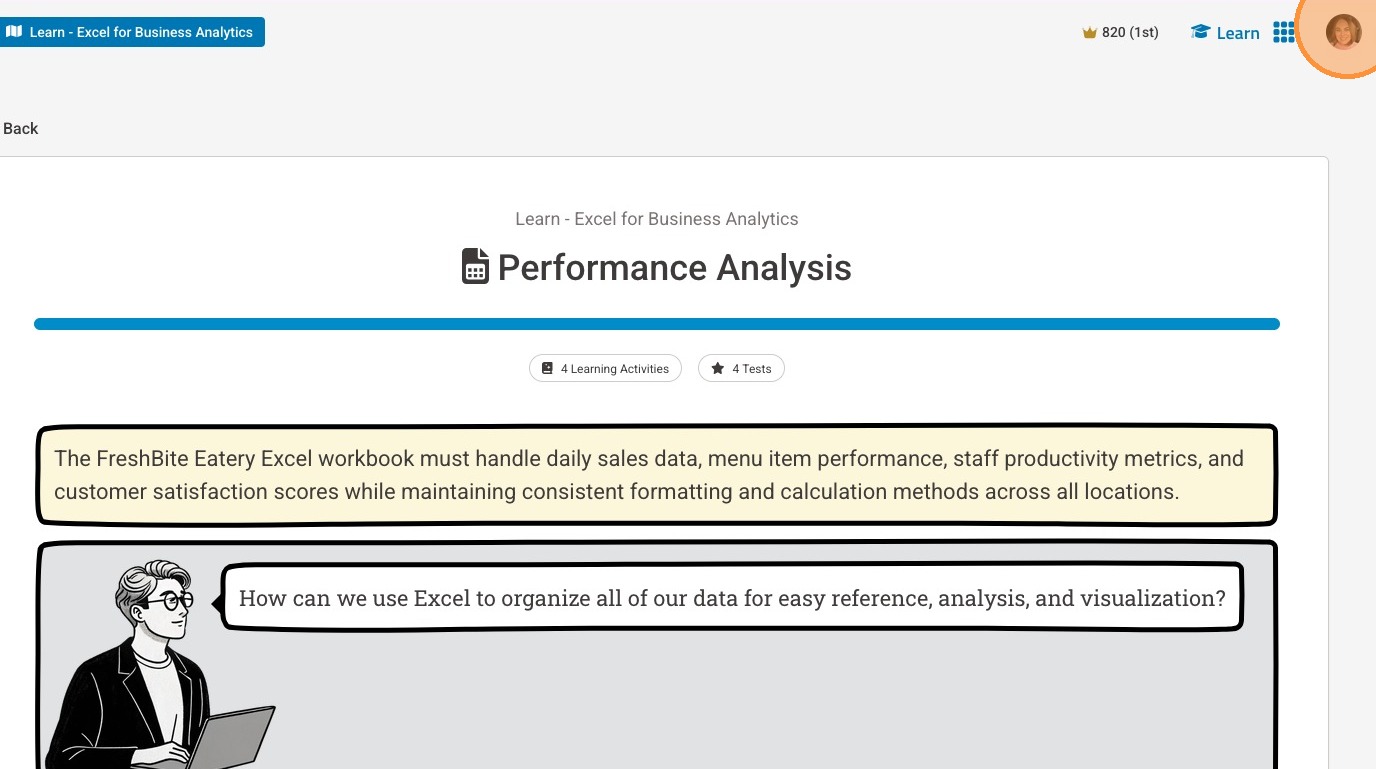This screenshot has height=769, width=1376.
Task: Go Back to the previous page
Action: [x=20, y=128]
